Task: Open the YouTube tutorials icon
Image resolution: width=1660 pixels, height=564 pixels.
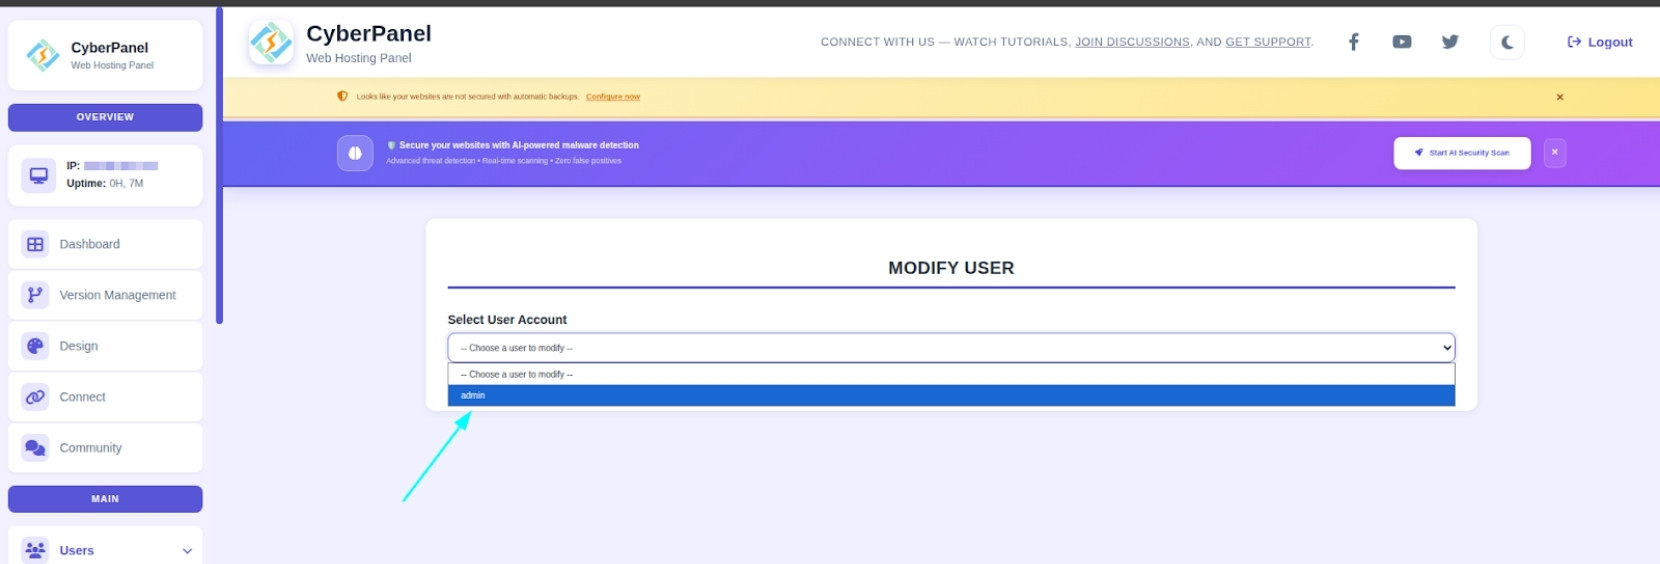Action: 1402,42
